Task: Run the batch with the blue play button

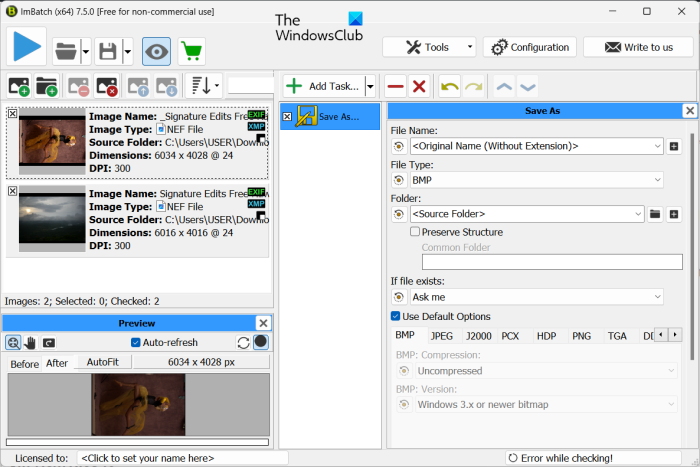Action: (26, 46)
